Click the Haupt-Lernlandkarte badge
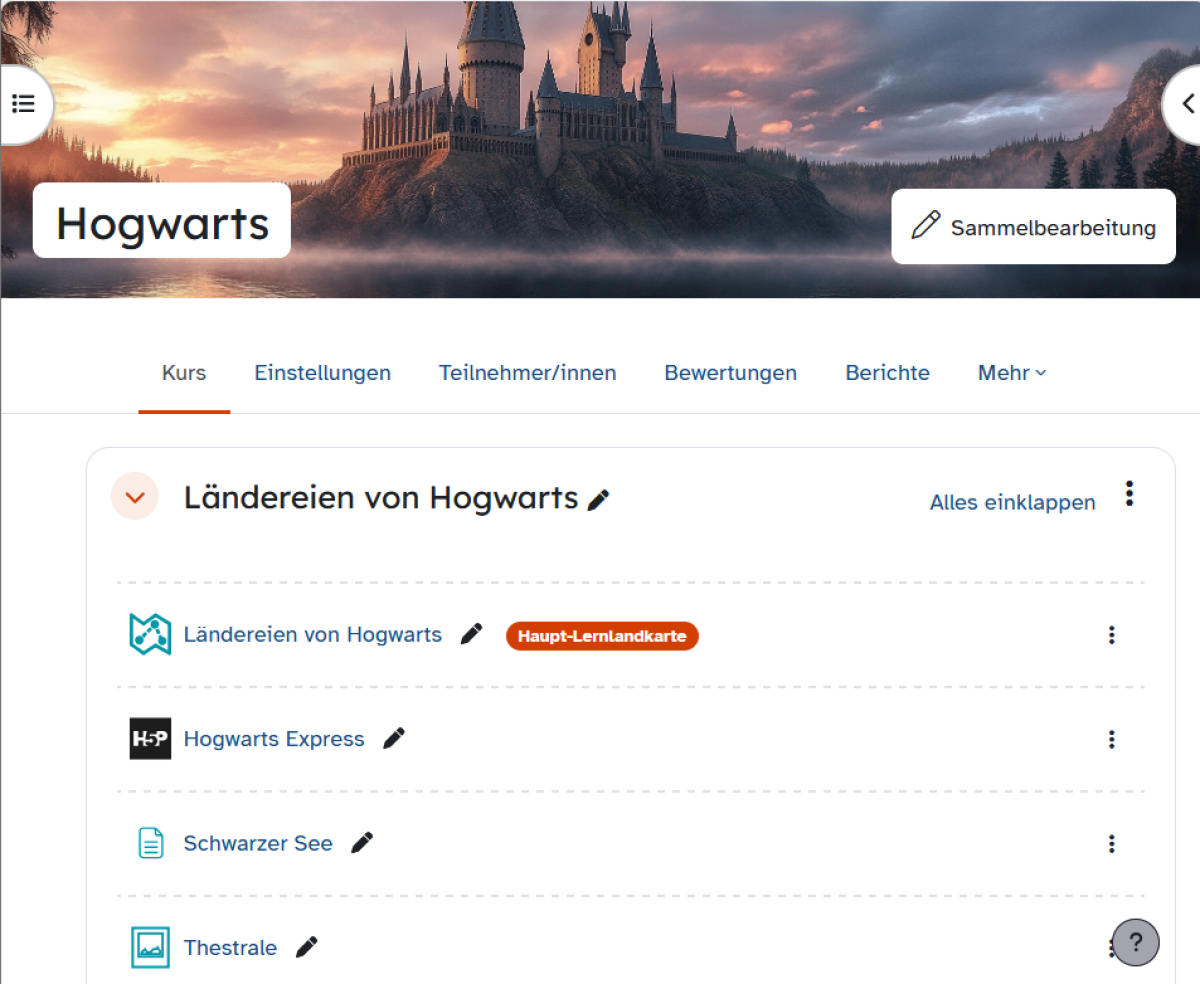 point(602,636)
